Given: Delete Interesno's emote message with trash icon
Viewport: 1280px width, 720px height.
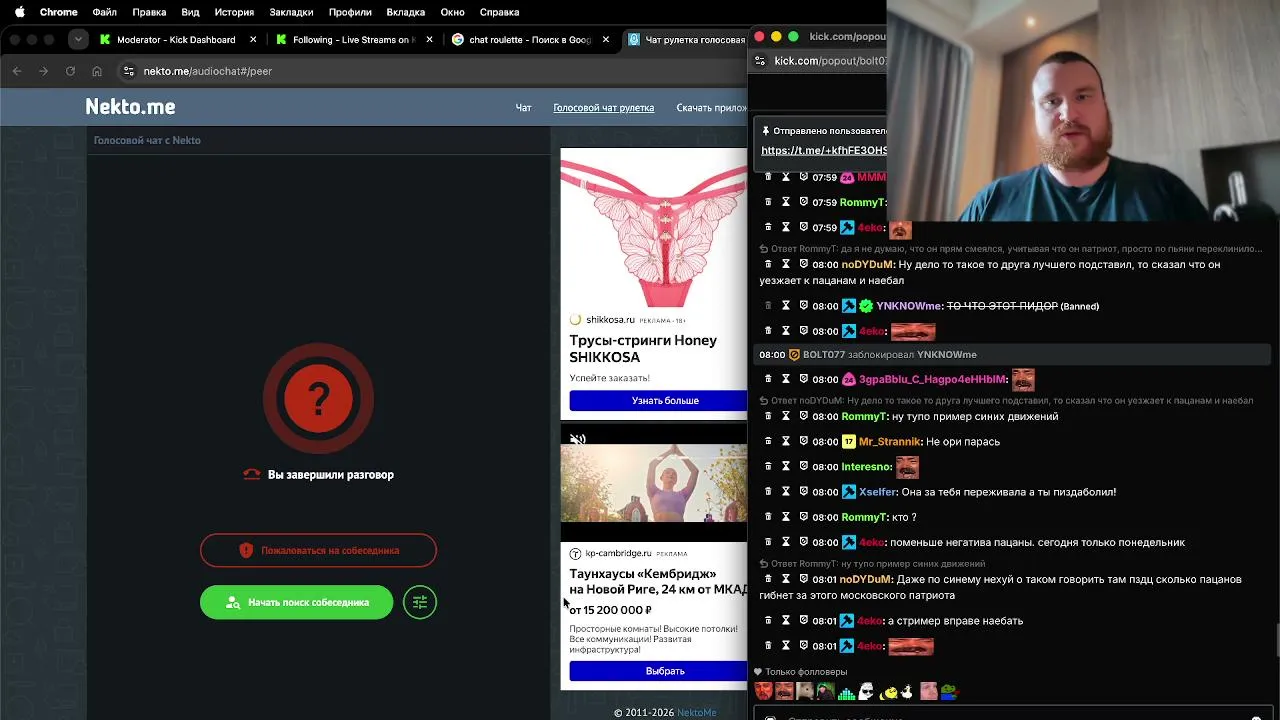Looking at the screenshot, I should [x=768, y=466].
